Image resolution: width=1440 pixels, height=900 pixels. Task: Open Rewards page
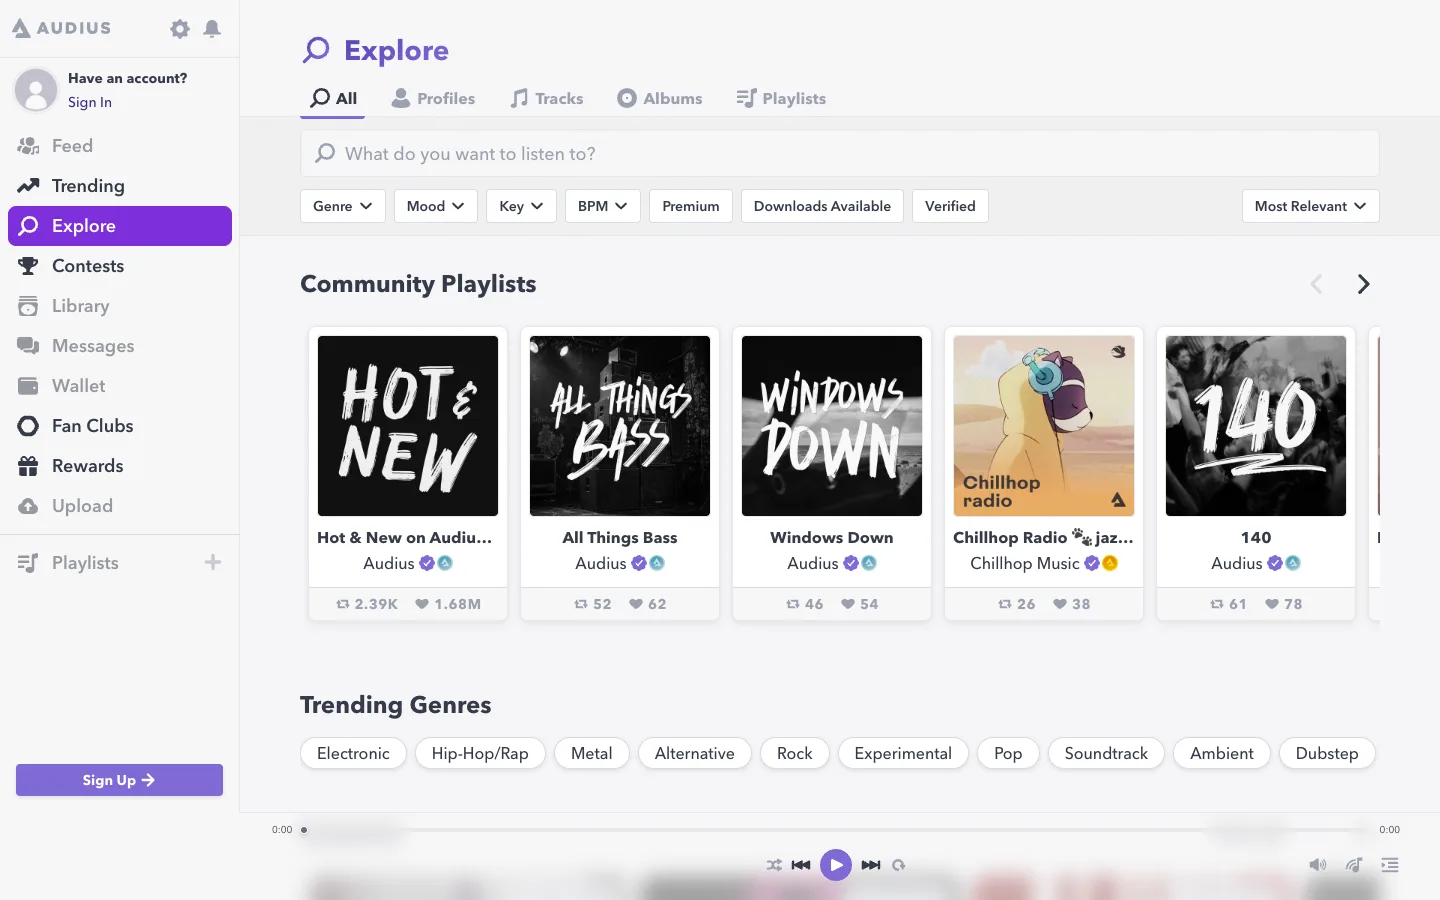point(120,466)
